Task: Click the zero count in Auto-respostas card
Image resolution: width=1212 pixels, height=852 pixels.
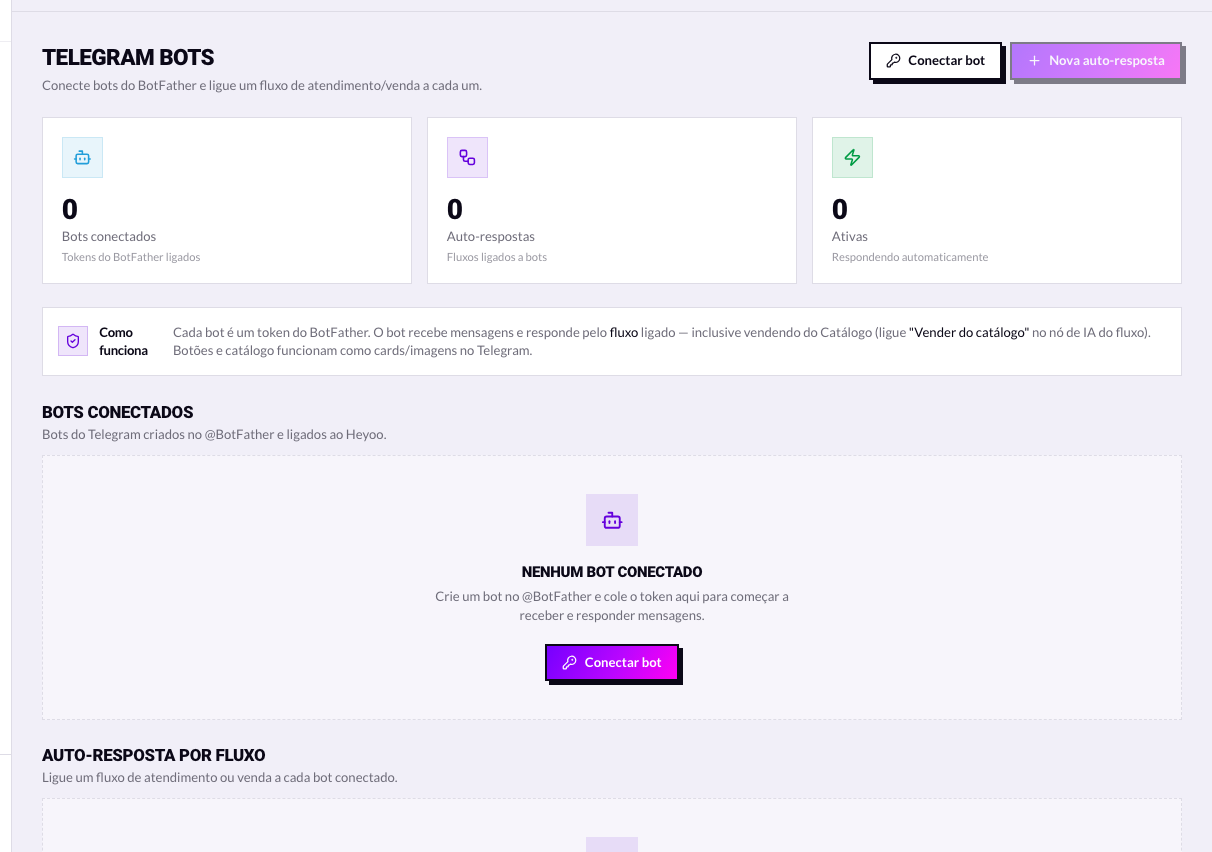Action: (x=455, y=209)
